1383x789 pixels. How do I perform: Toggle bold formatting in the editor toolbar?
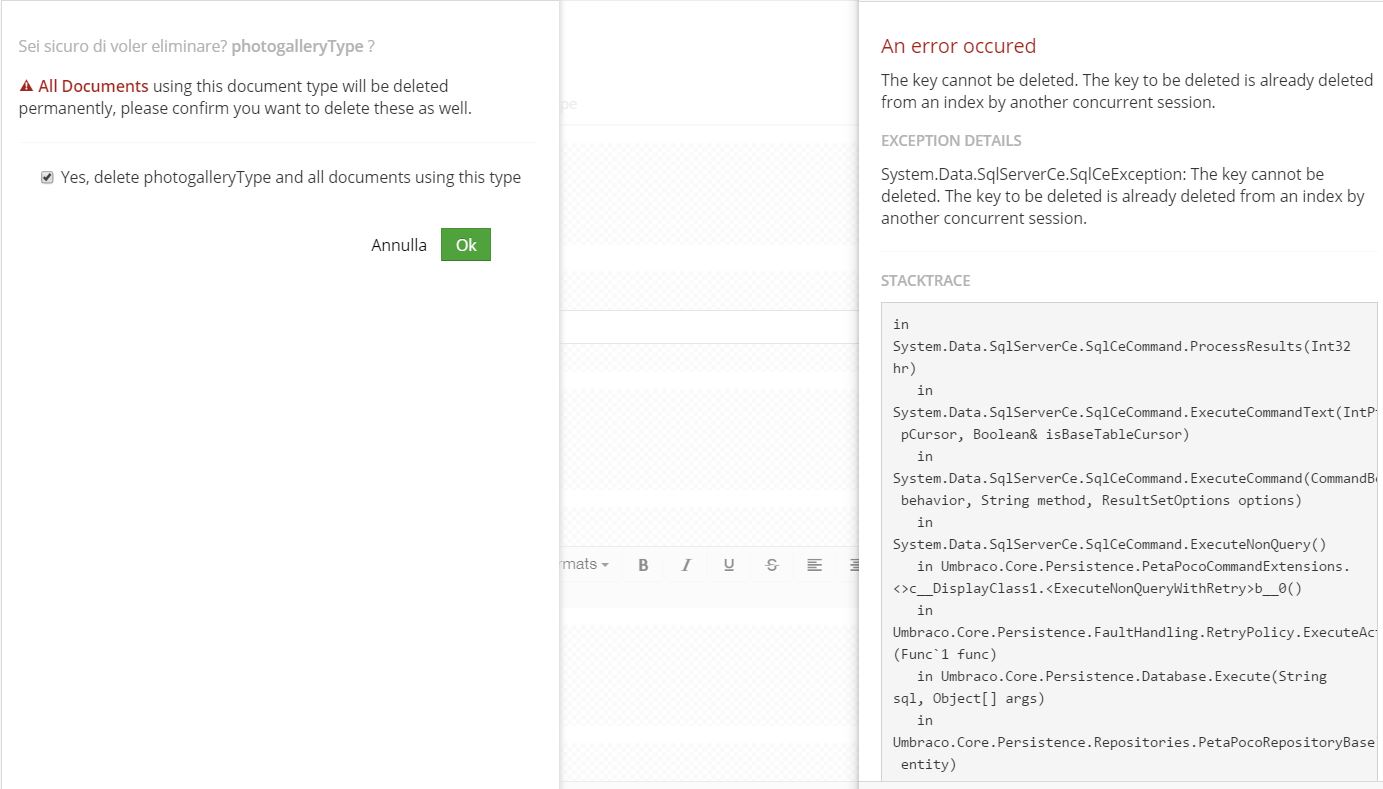643,565
